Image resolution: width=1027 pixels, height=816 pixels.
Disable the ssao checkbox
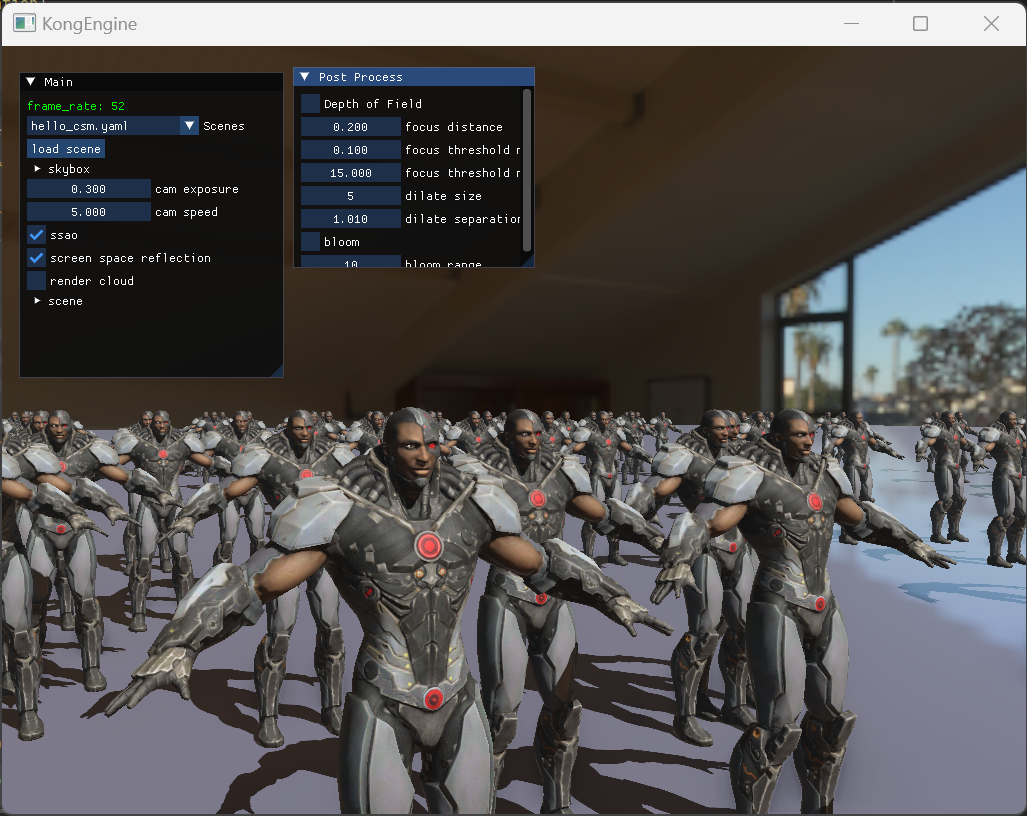point(36,234)
